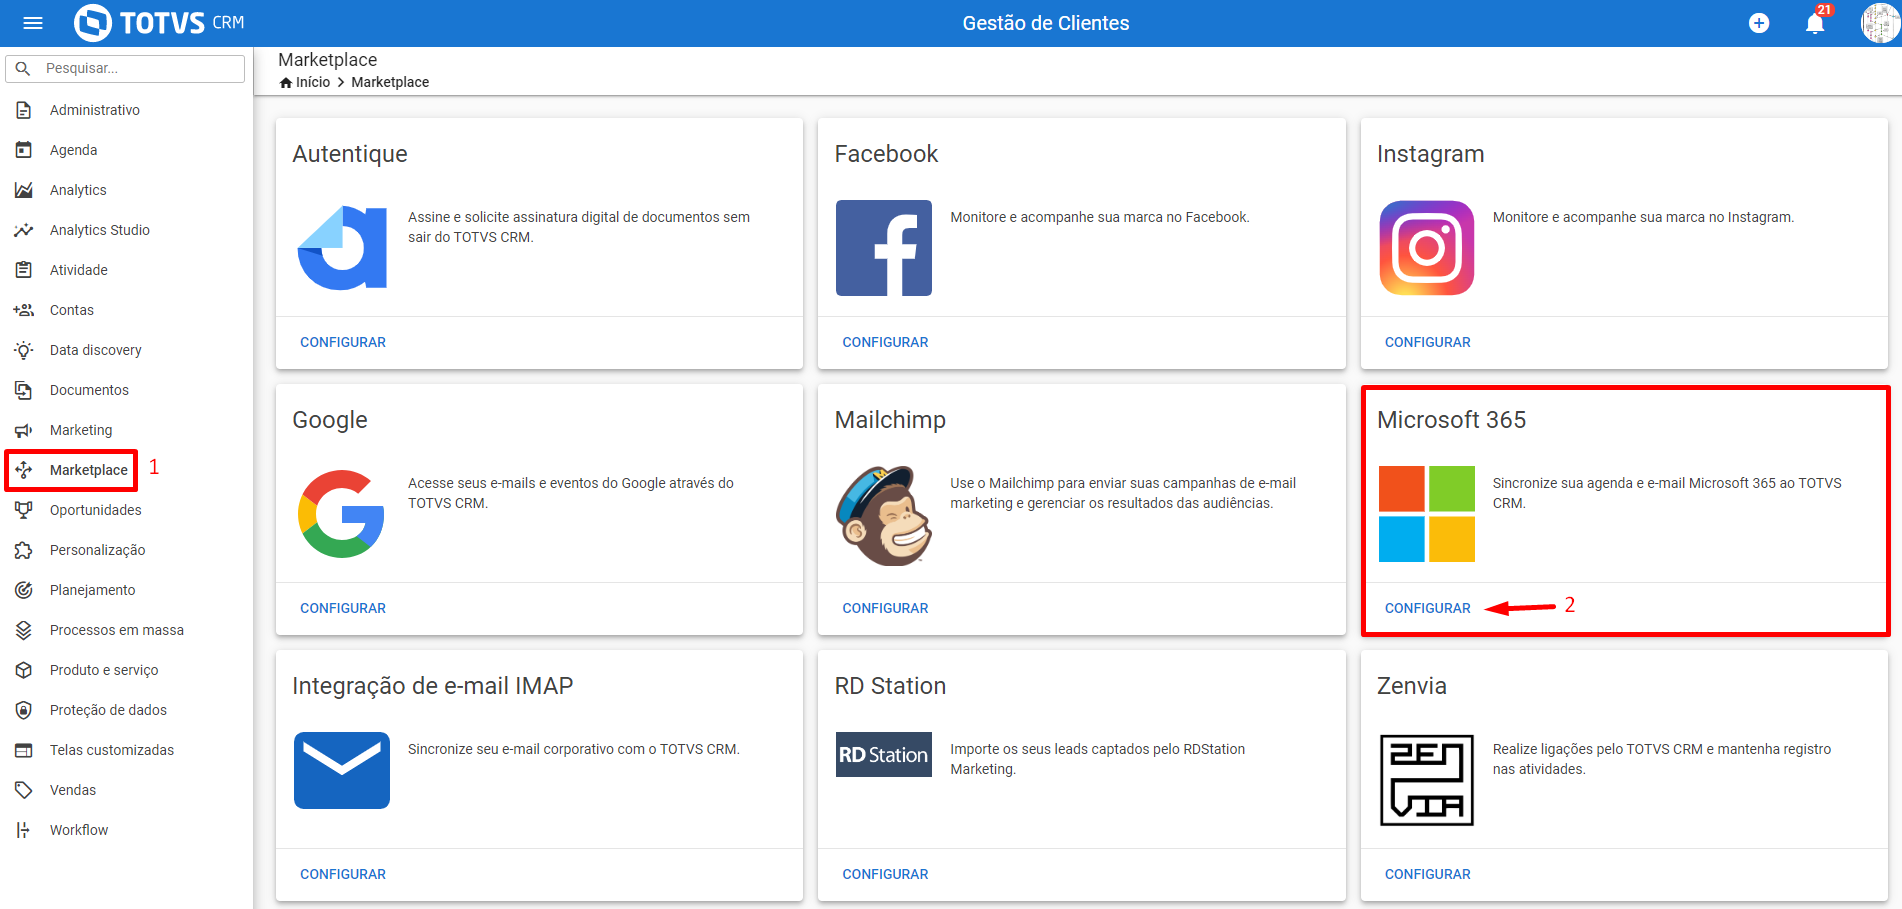This screenshot has width=1902, height=909.
Task: Click the Início breadcrumb link
Action: [313, 82]
